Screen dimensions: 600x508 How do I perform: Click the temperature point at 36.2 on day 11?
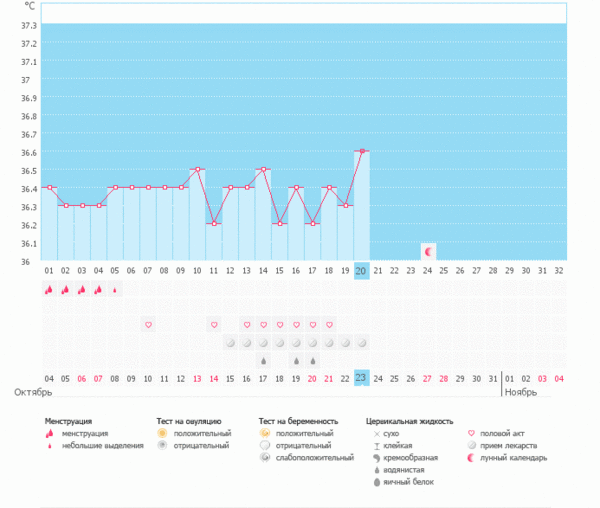[x=214, y=224]
